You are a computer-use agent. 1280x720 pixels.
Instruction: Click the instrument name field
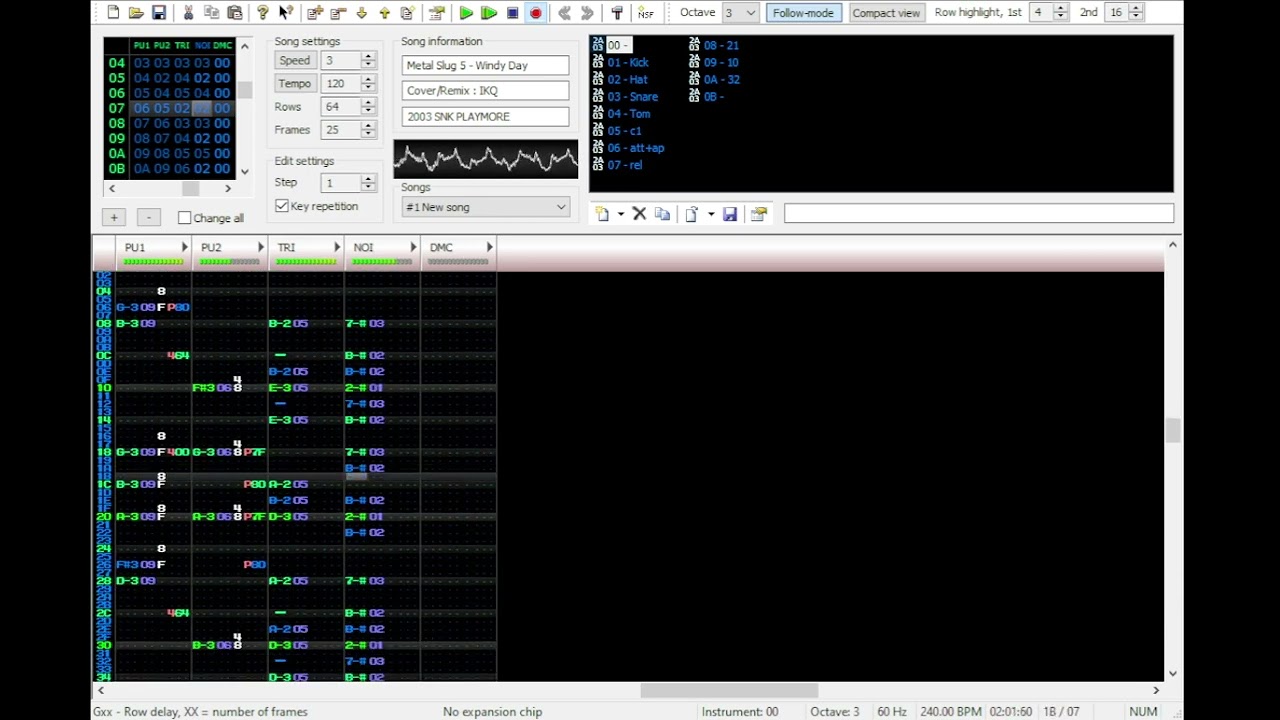tap(979, 213)
